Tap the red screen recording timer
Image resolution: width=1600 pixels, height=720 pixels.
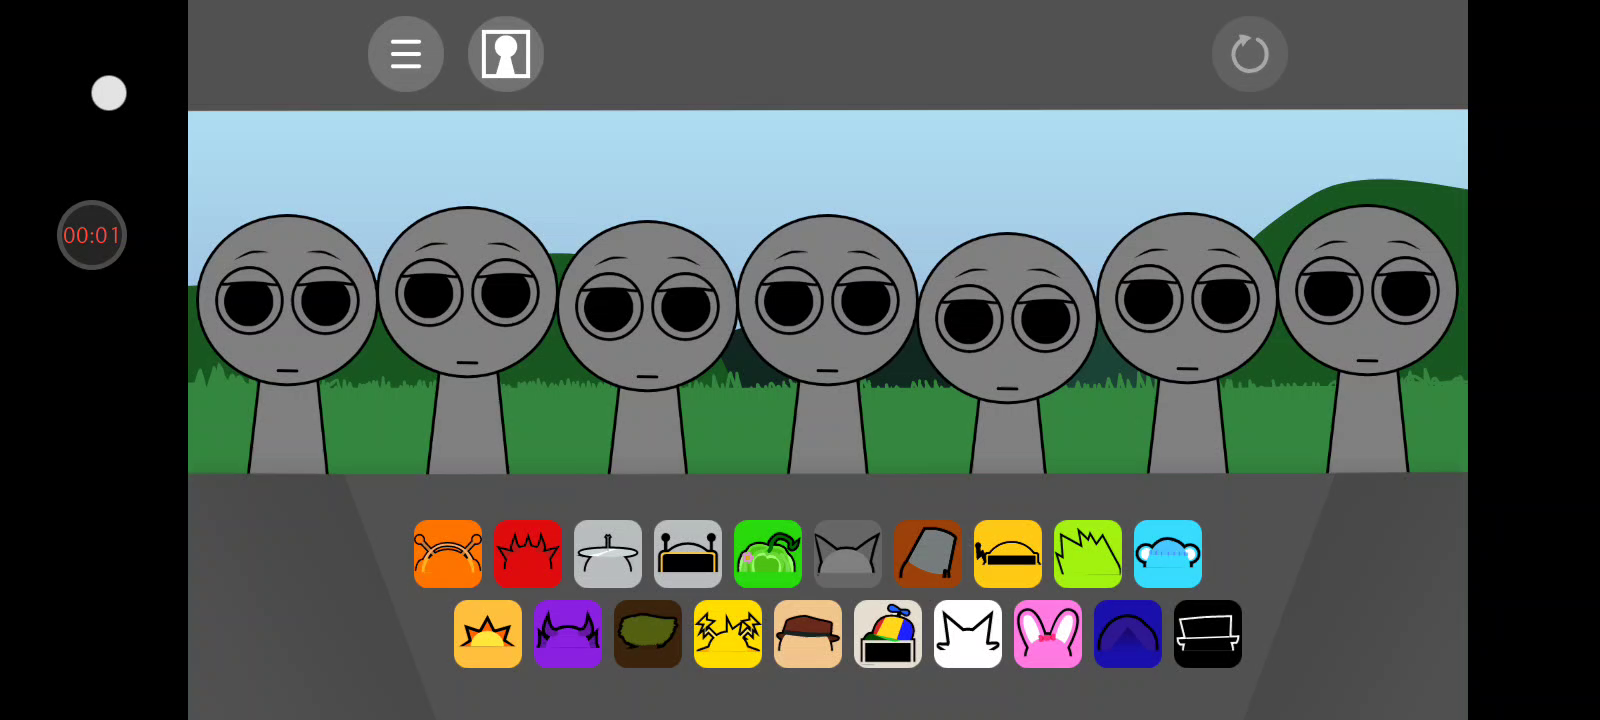coord(92,235)
